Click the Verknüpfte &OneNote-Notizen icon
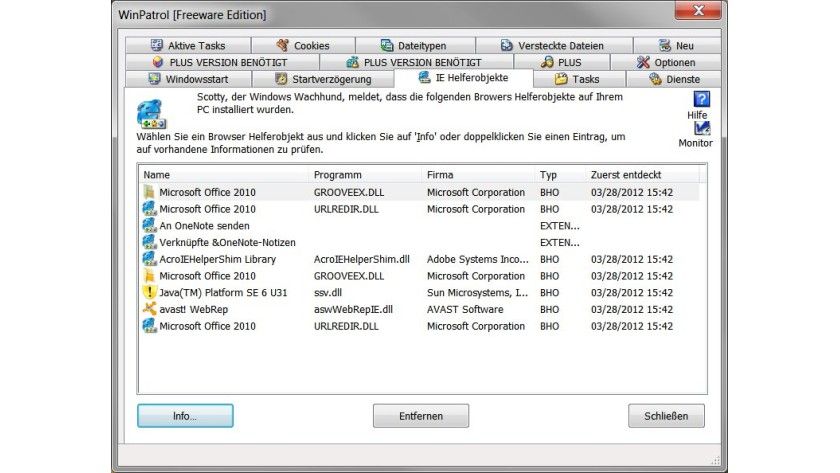 point(149,242)
